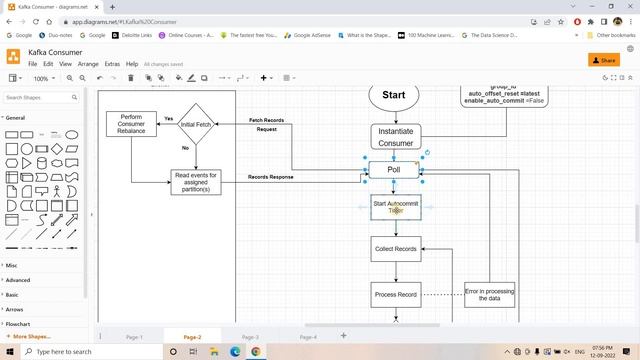
Task: Open the Help menu
Action: (x=132, y=64)
